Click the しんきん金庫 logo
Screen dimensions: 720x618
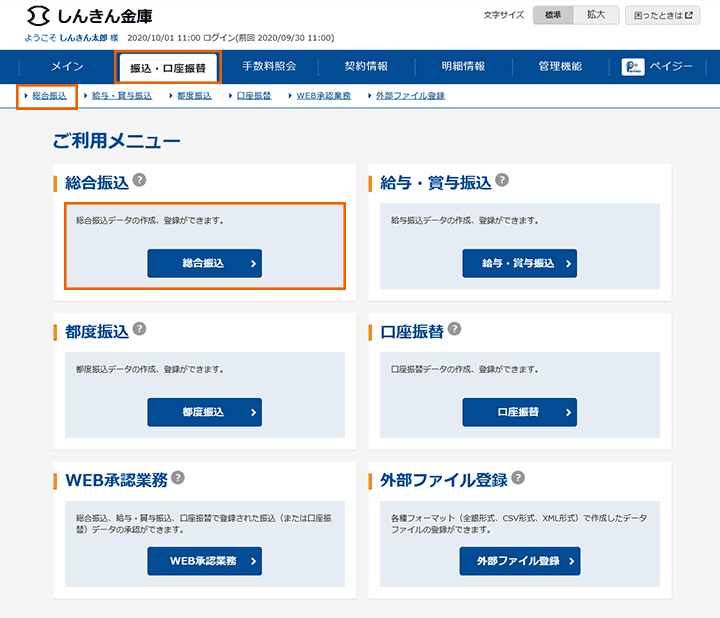click(x=90, y=16)
